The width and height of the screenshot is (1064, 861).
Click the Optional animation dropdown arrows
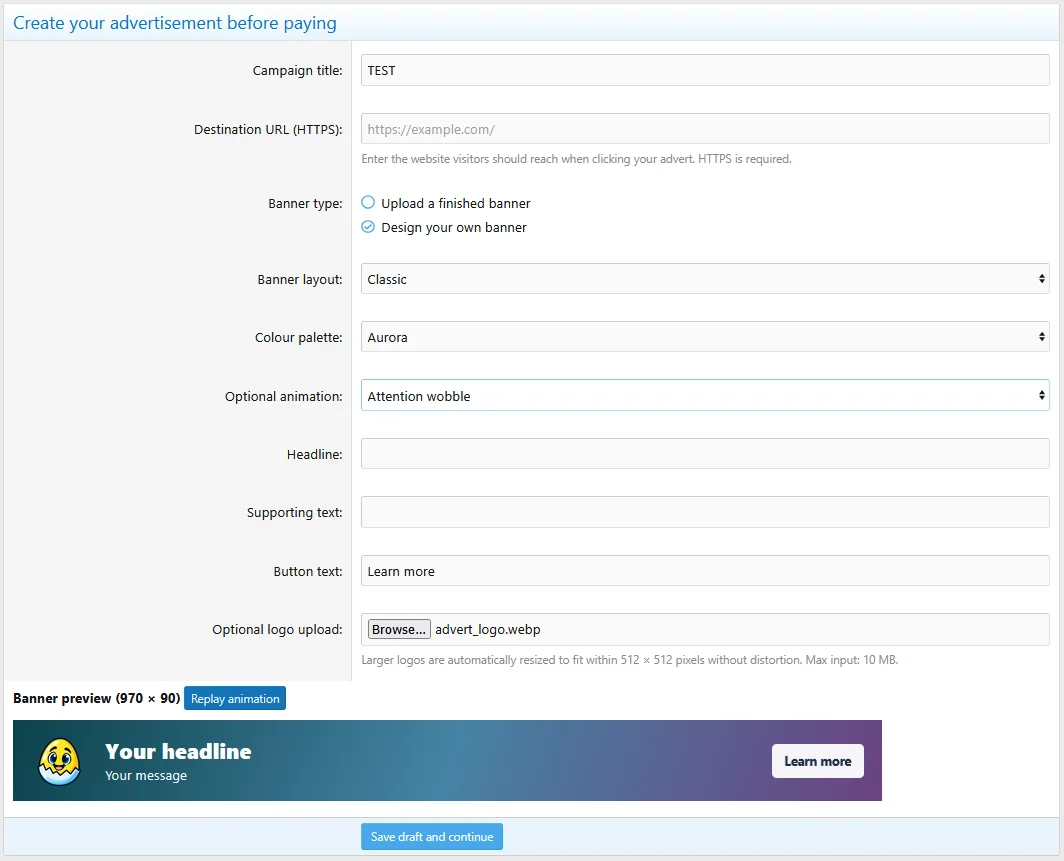point(1041,396)
